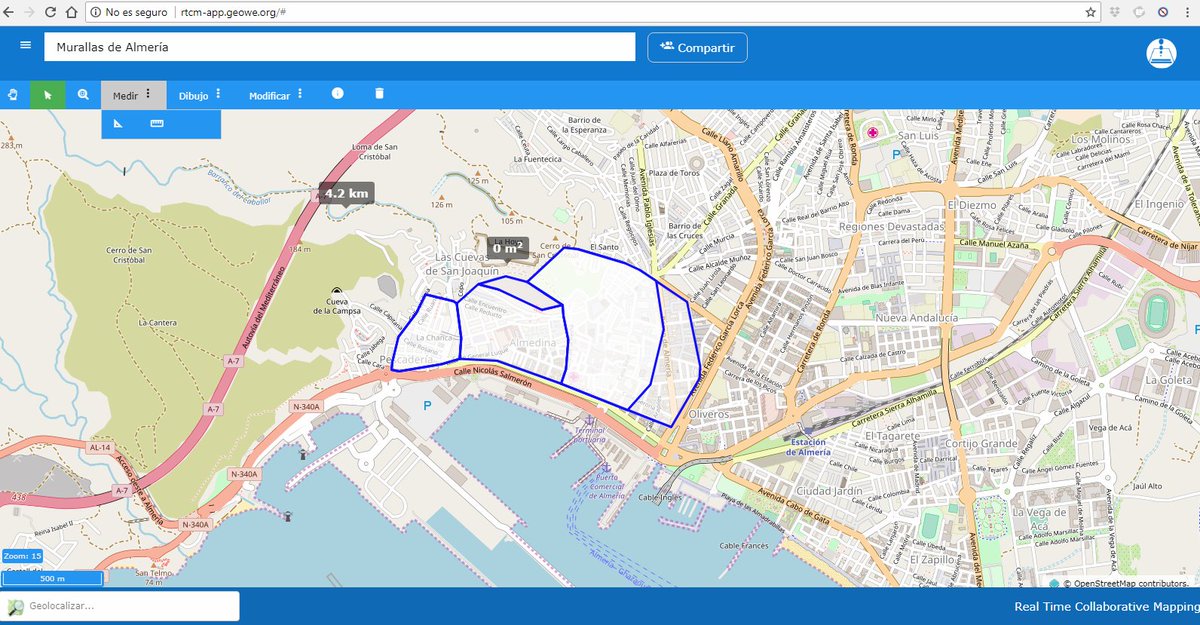Image resolution: width=1200 pixels, height=625 pixels.
Task: Open the OpenStreetMap contributors link
Action: click(1130, 582)
